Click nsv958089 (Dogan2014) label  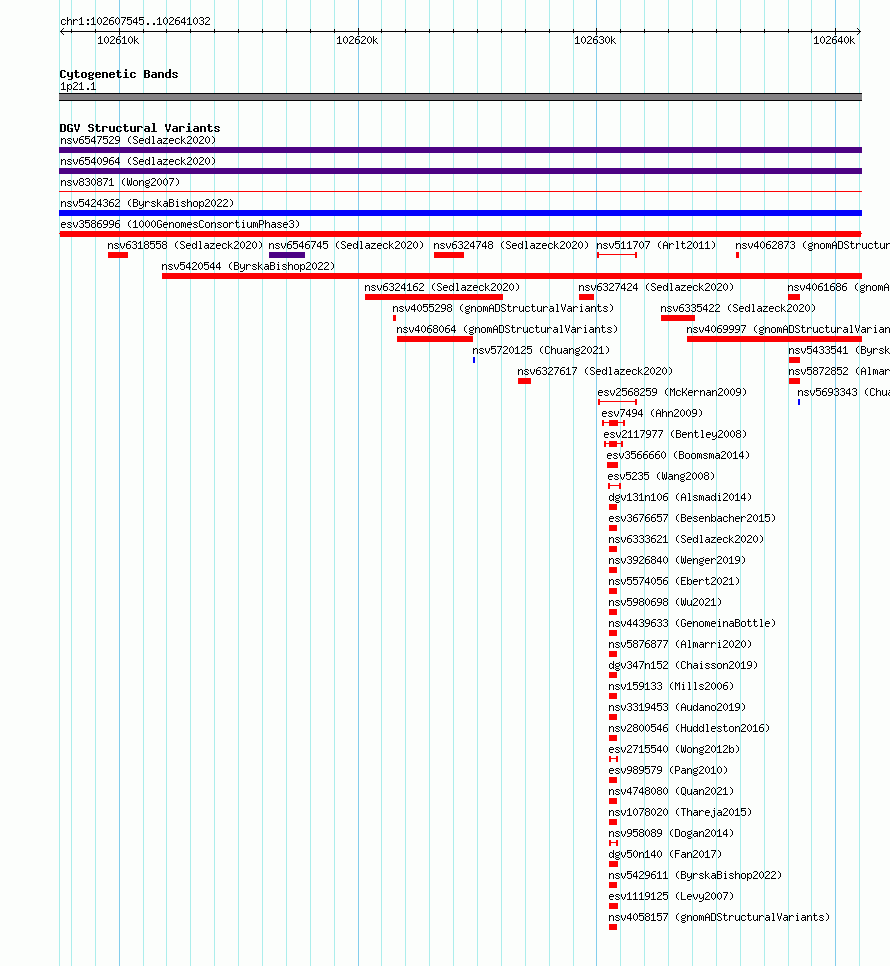click(x=671, y=832)
